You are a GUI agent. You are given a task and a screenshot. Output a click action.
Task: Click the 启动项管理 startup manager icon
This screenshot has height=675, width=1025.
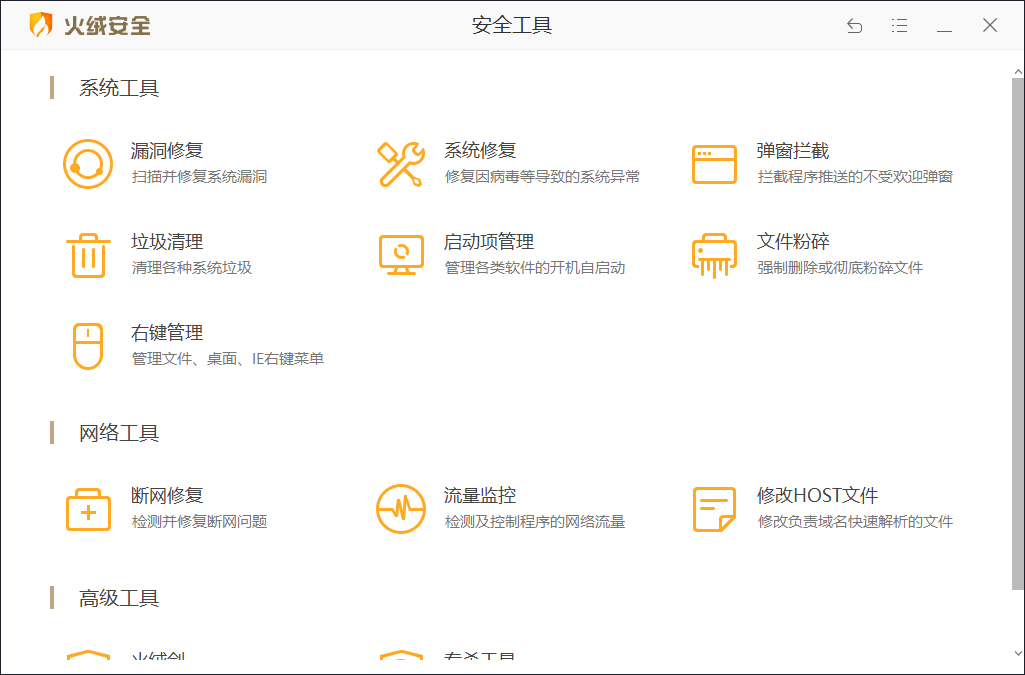[400, 255]
